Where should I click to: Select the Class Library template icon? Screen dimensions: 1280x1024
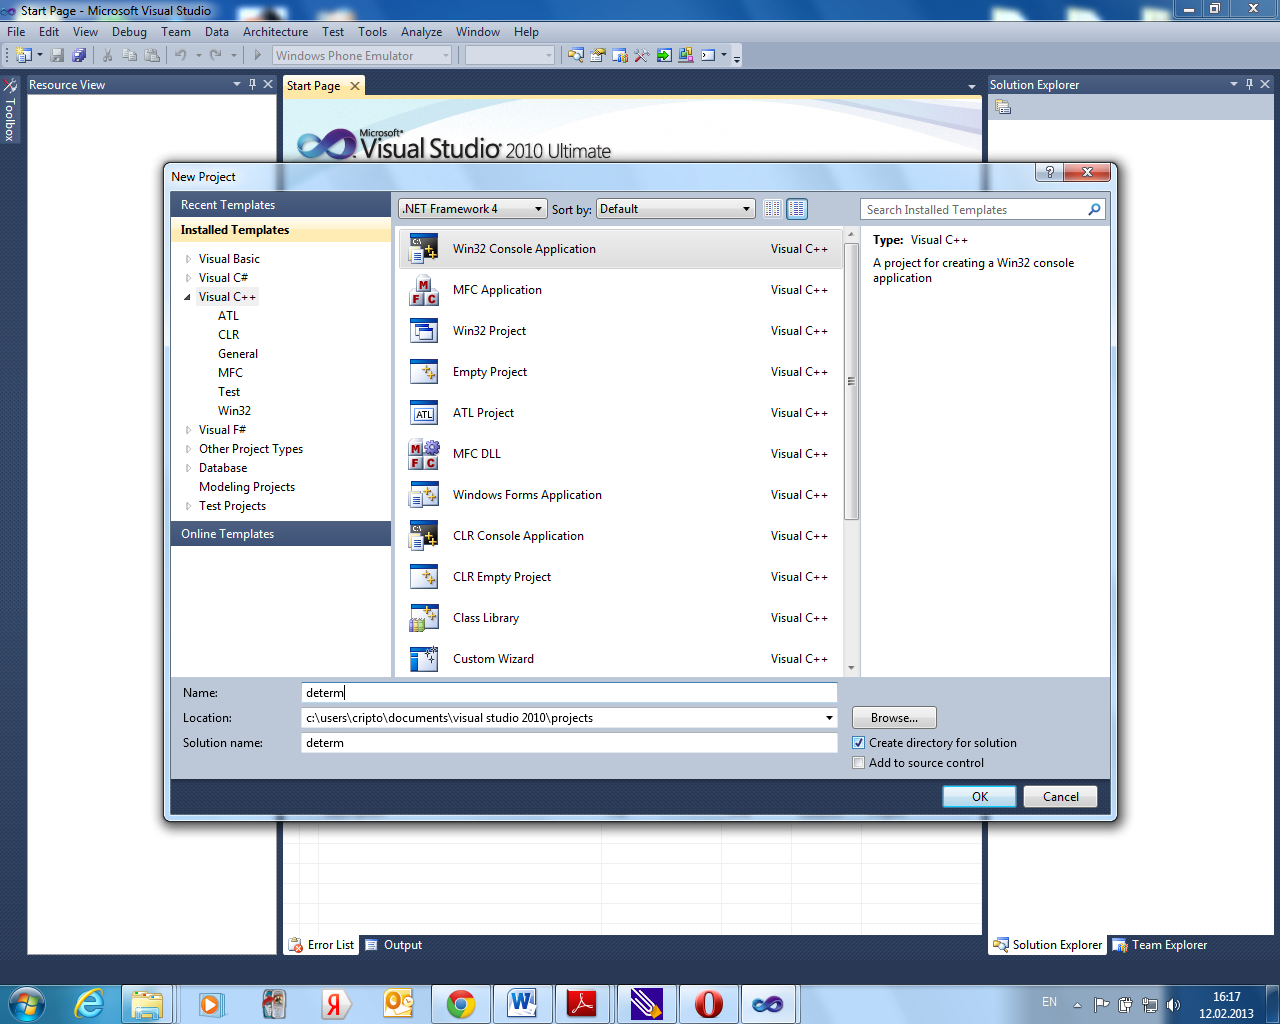coord(424,618)
